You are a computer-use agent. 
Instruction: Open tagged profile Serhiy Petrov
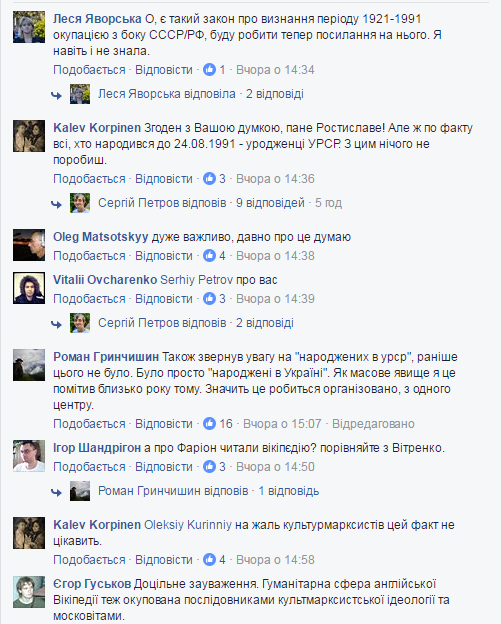pos(196,280)
